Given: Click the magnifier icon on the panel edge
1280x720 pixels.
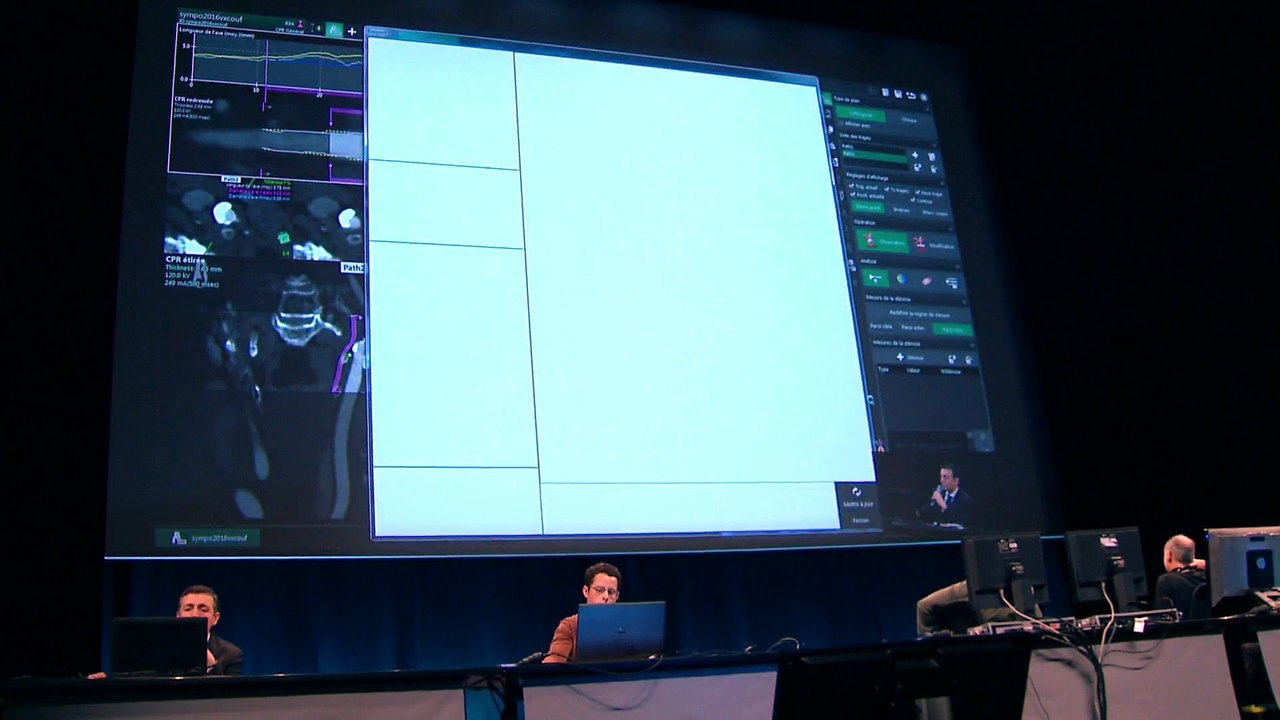Looking at the screenshot, I should click(870, 400).
